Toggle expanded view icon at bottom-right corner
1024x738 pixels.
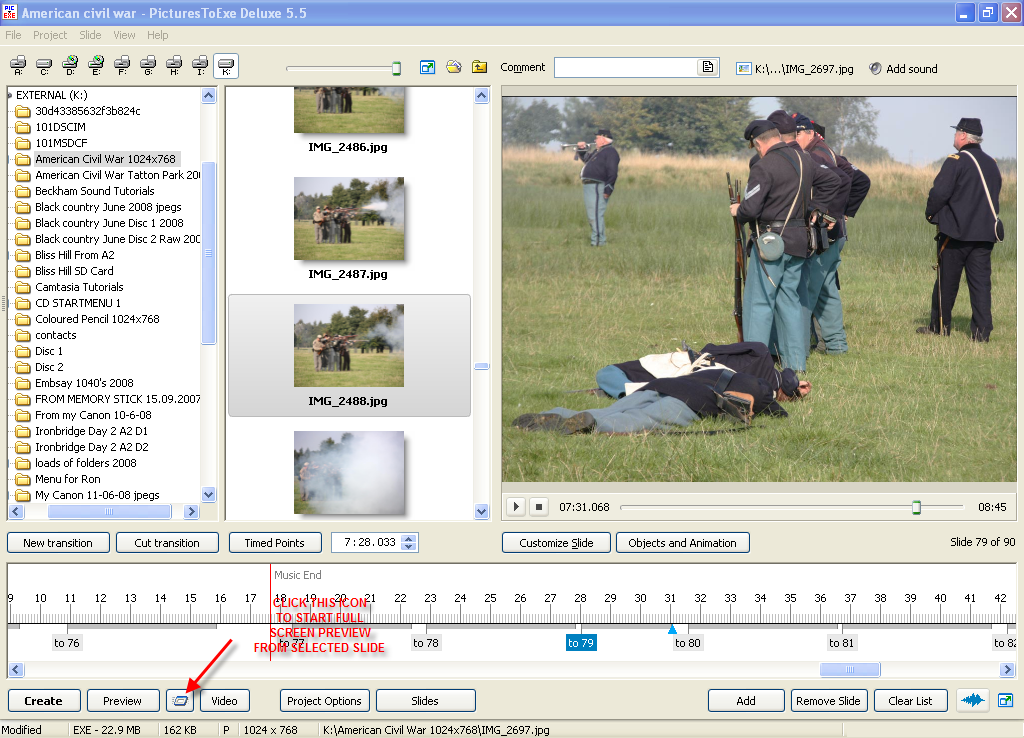(1005, 701)
